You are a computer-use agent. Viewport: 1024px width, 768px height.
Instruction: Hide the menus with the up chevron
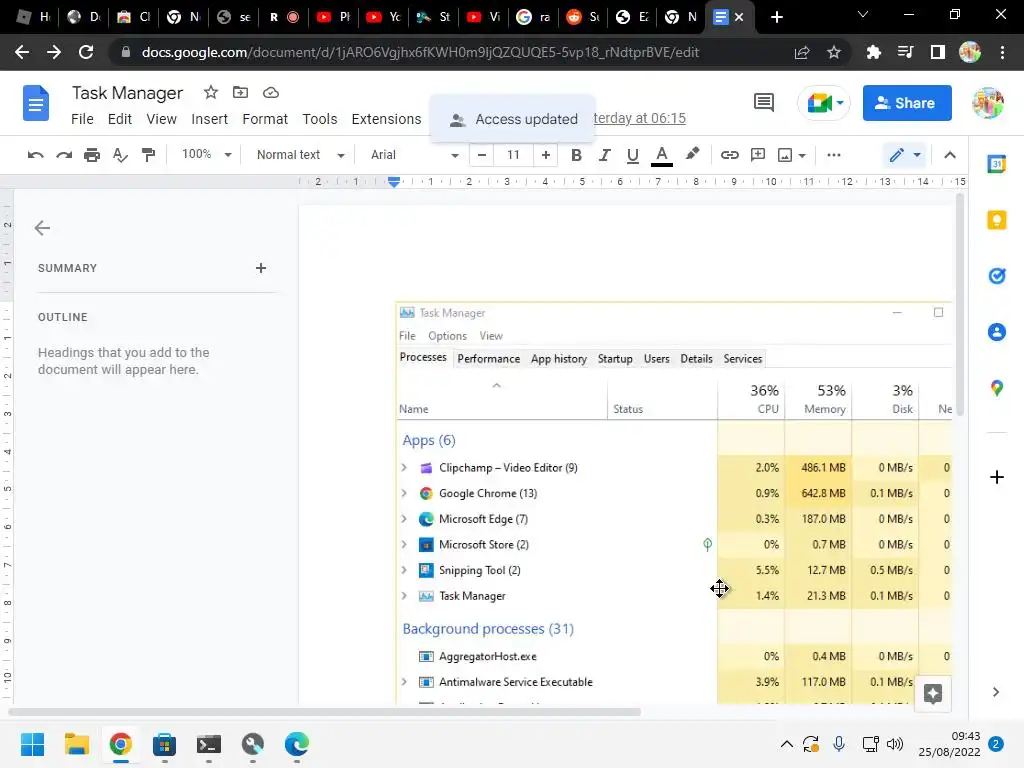(x=950, y=155)
